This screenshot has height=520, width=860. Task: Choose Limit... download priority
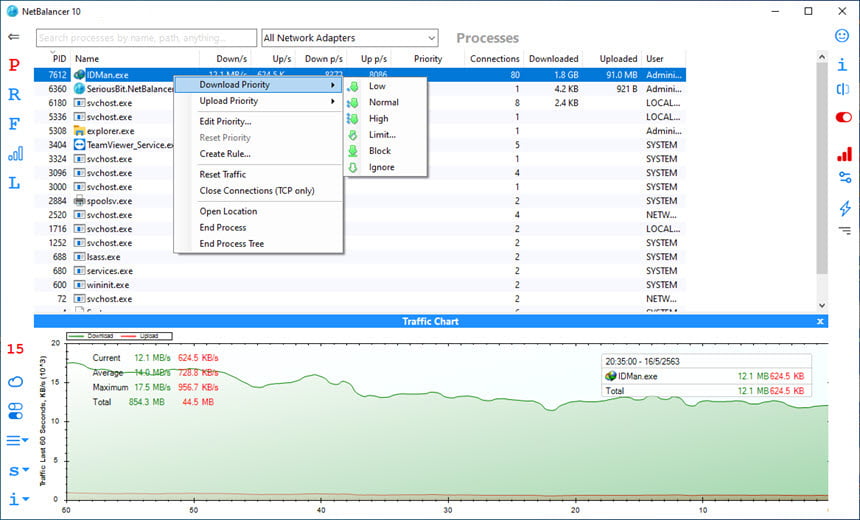pyautogui.click(x=386, y=134)
